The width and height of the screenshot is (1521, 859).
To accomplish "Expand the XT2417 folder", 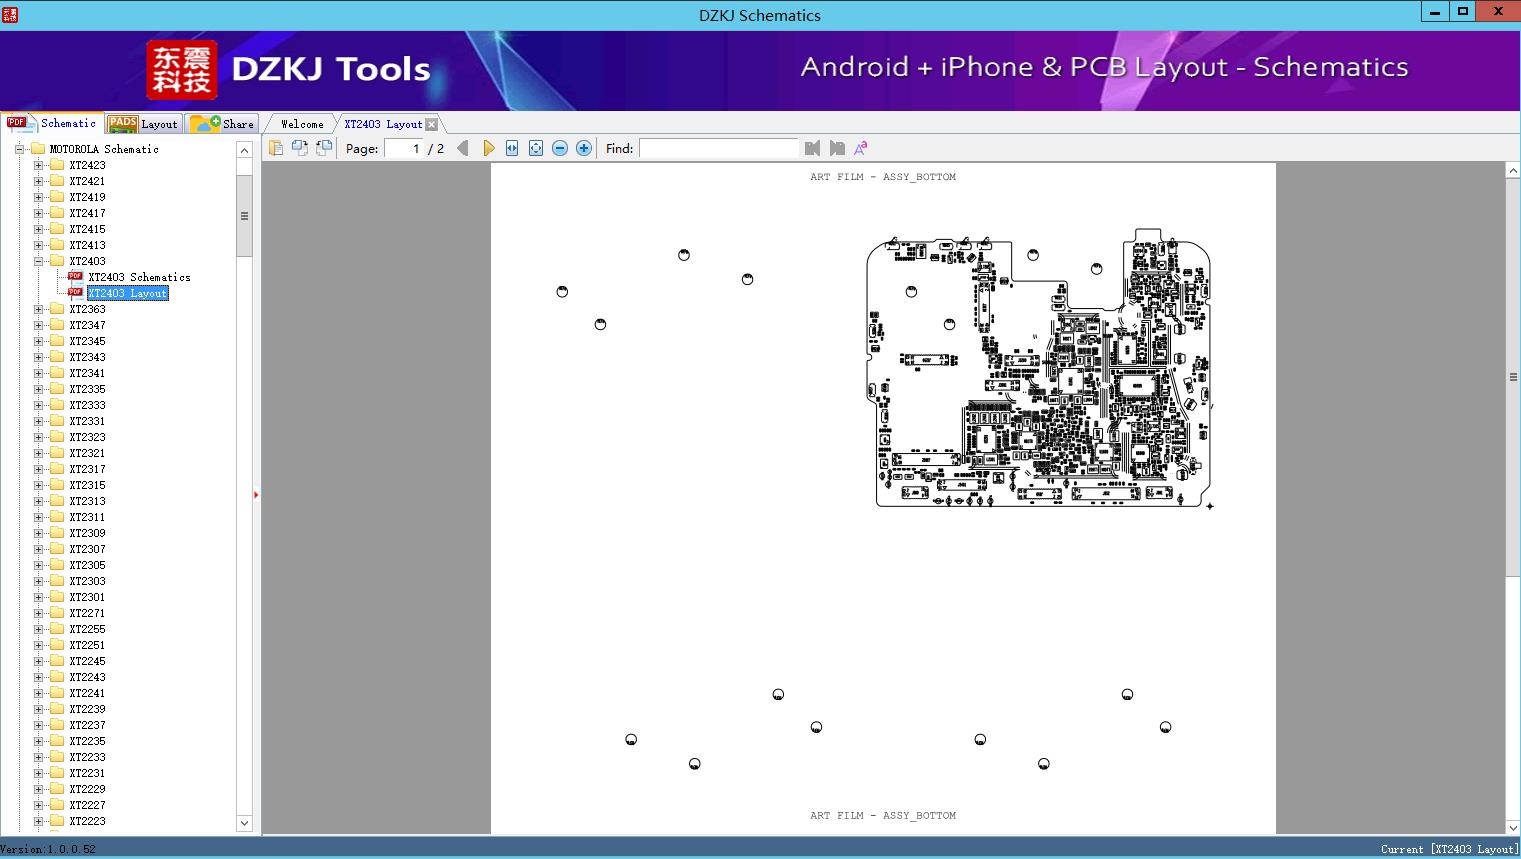I will coord(38,213).
